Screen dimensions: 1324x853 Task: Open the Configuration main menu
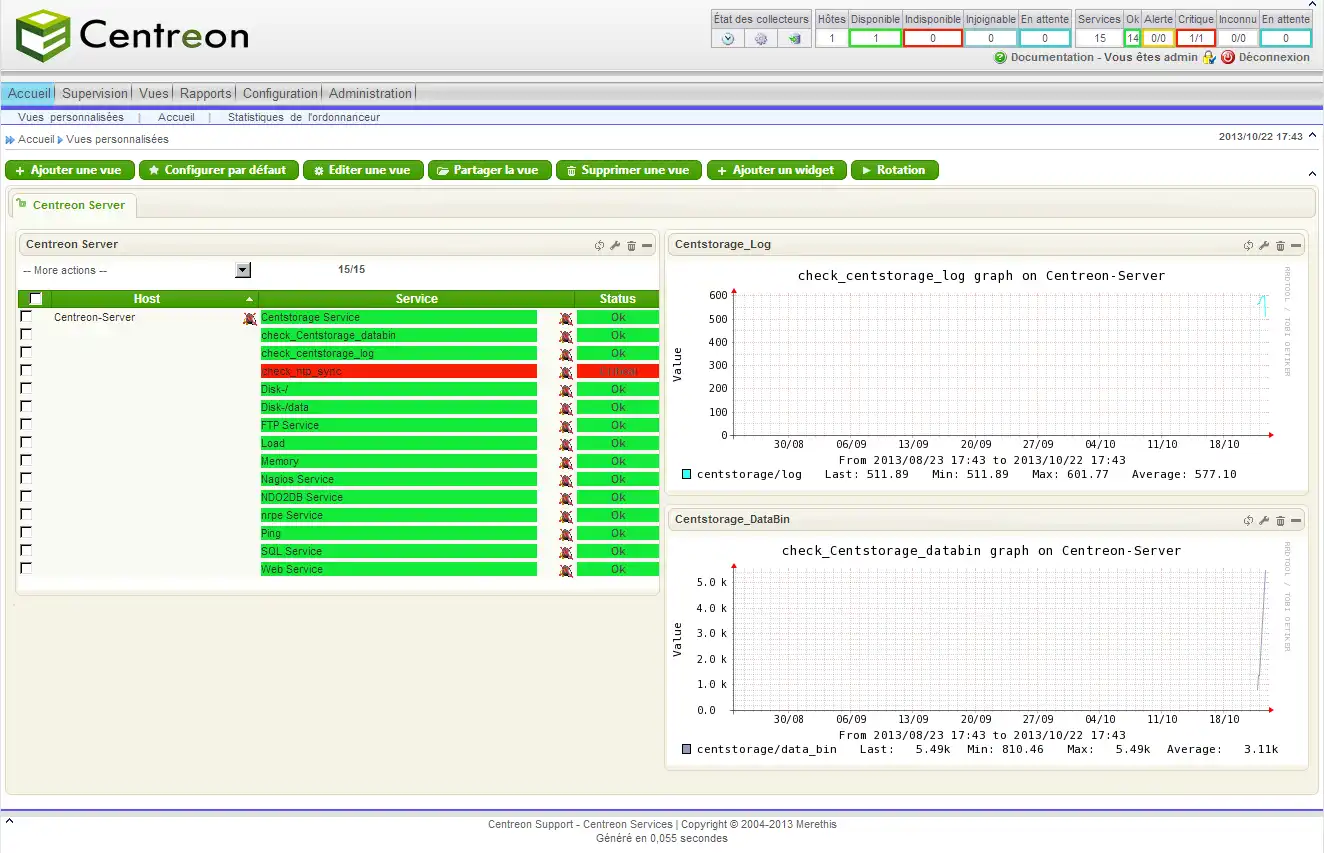coord(280,93)
